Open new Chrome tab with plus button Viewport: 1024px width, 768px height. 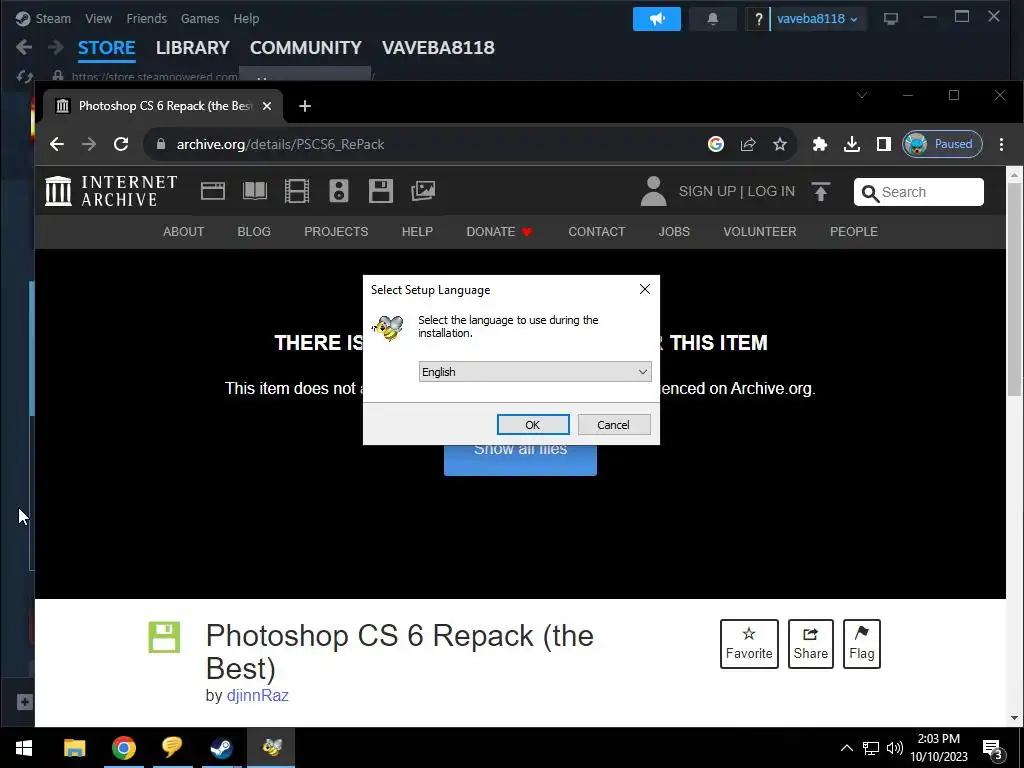click(x=305, y=106)
